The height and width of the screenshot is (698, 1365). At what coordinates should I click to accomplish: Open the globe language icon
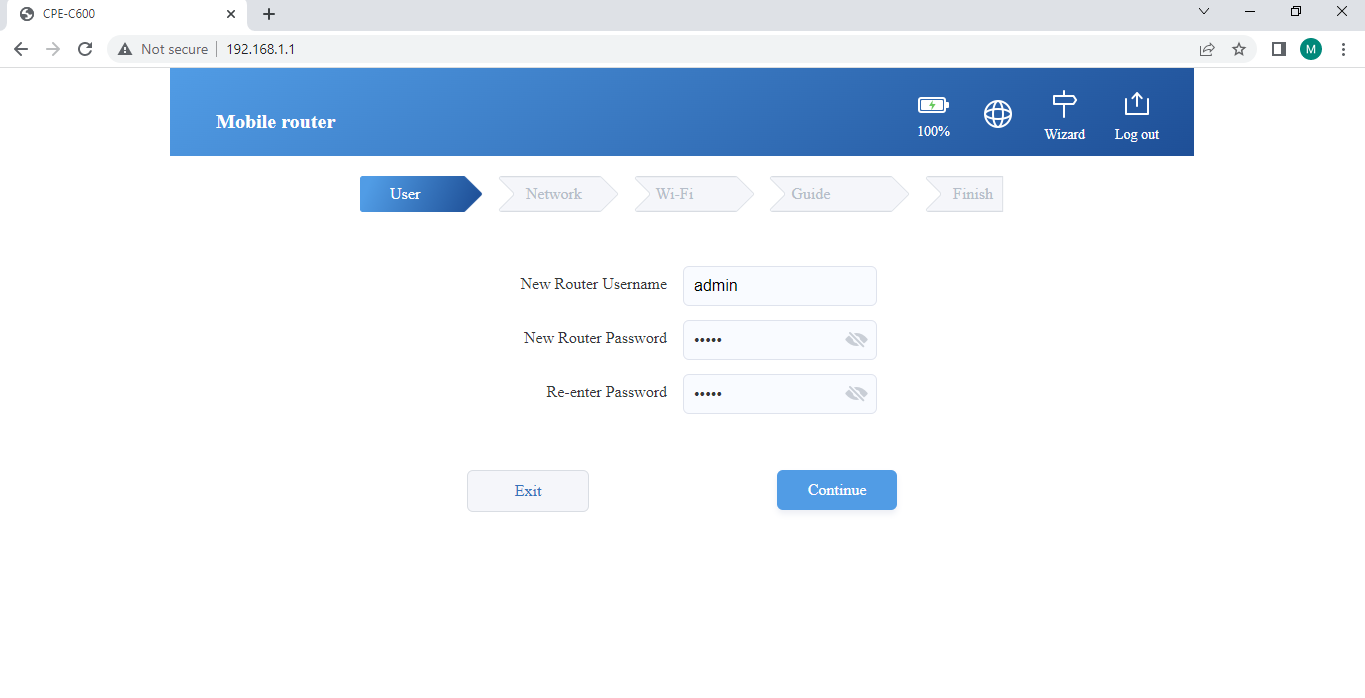pyautogui.click(x=998, y=114)
